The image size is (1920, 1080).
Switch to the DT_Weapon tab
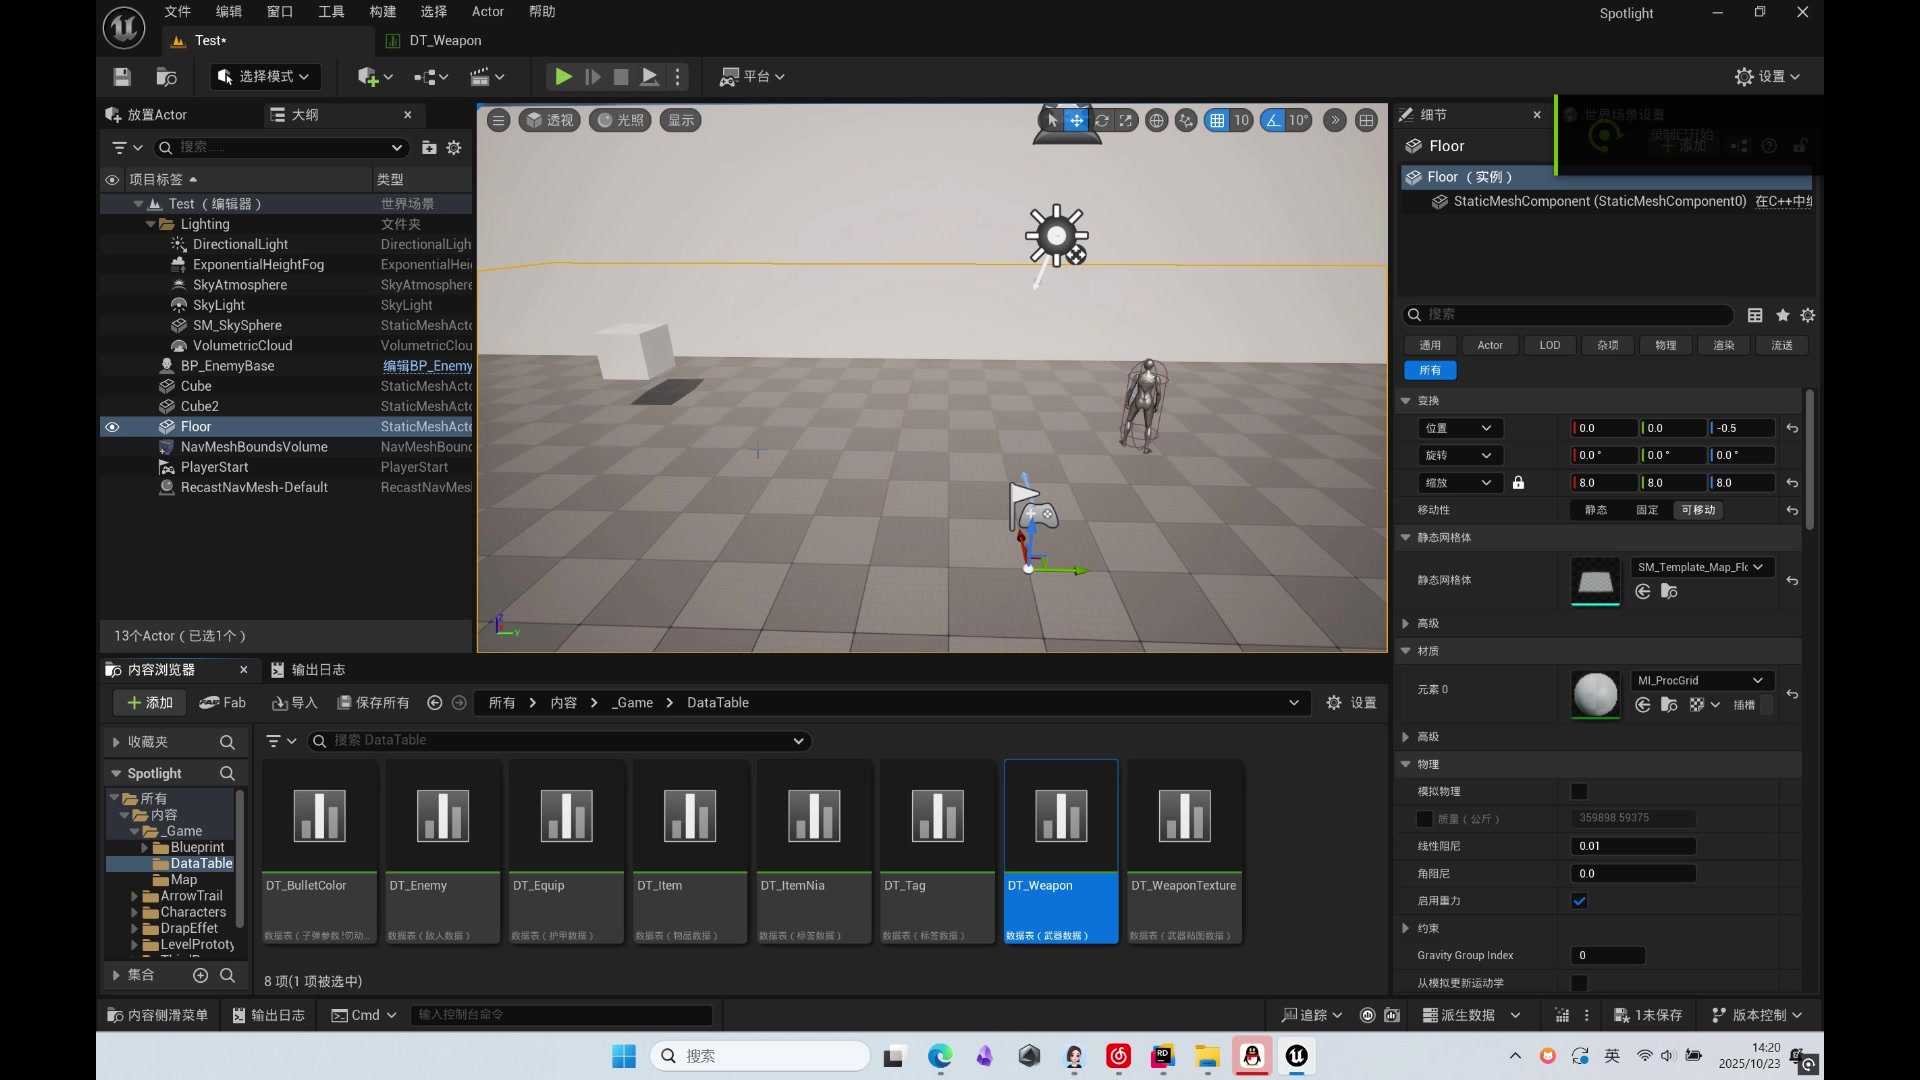coord(444,41)
